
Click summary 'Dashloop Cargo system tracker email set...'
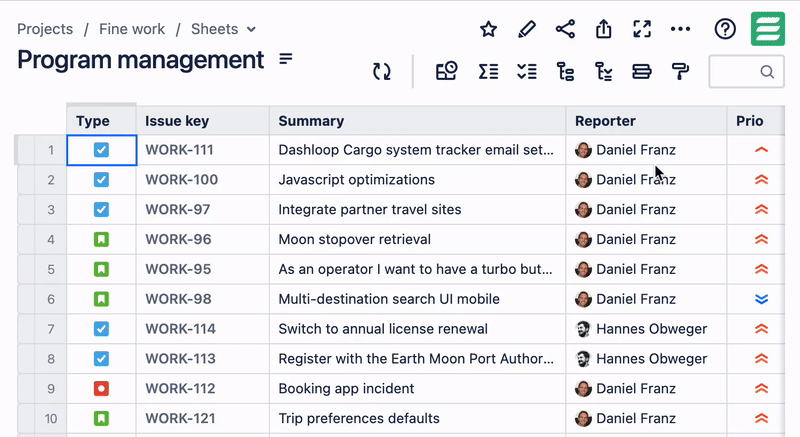point(416,150)
